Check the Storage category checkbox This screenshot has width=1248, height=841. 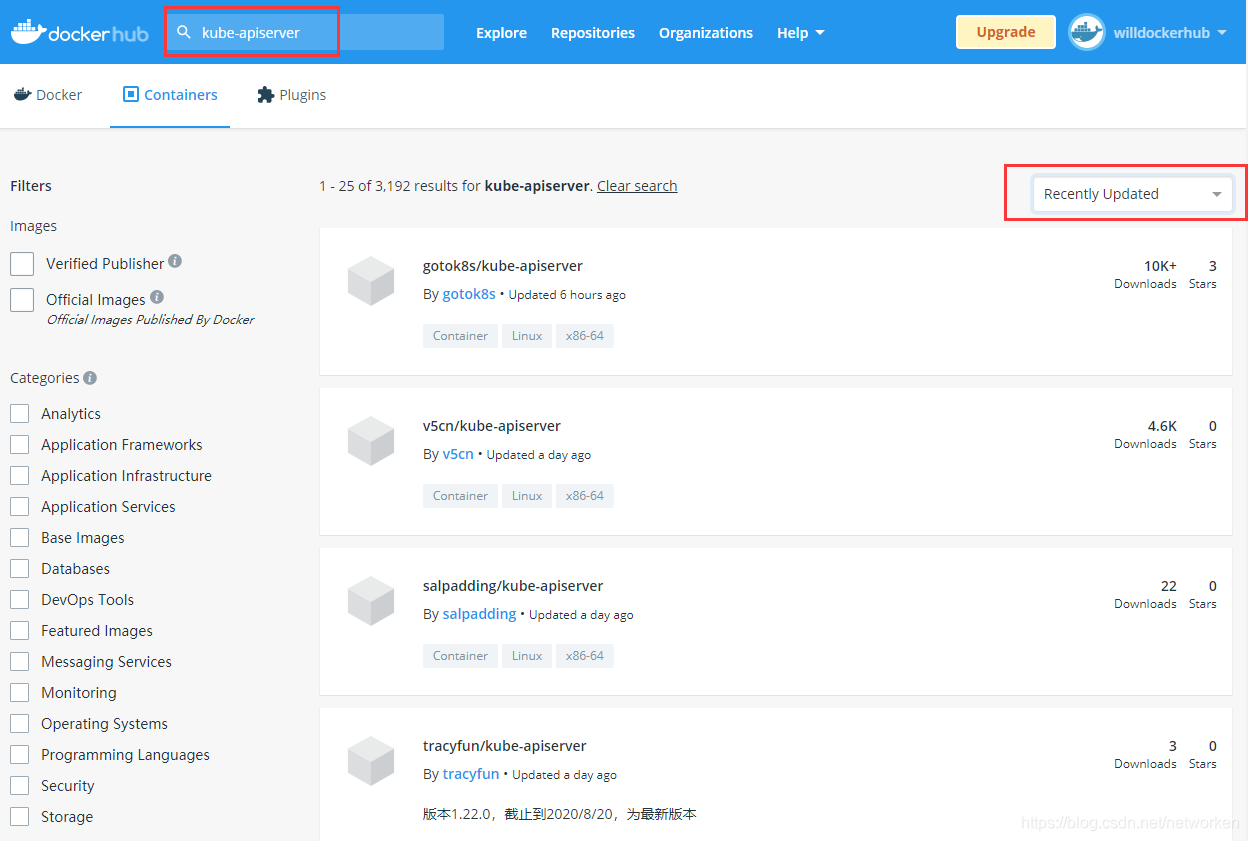[19, 817]
